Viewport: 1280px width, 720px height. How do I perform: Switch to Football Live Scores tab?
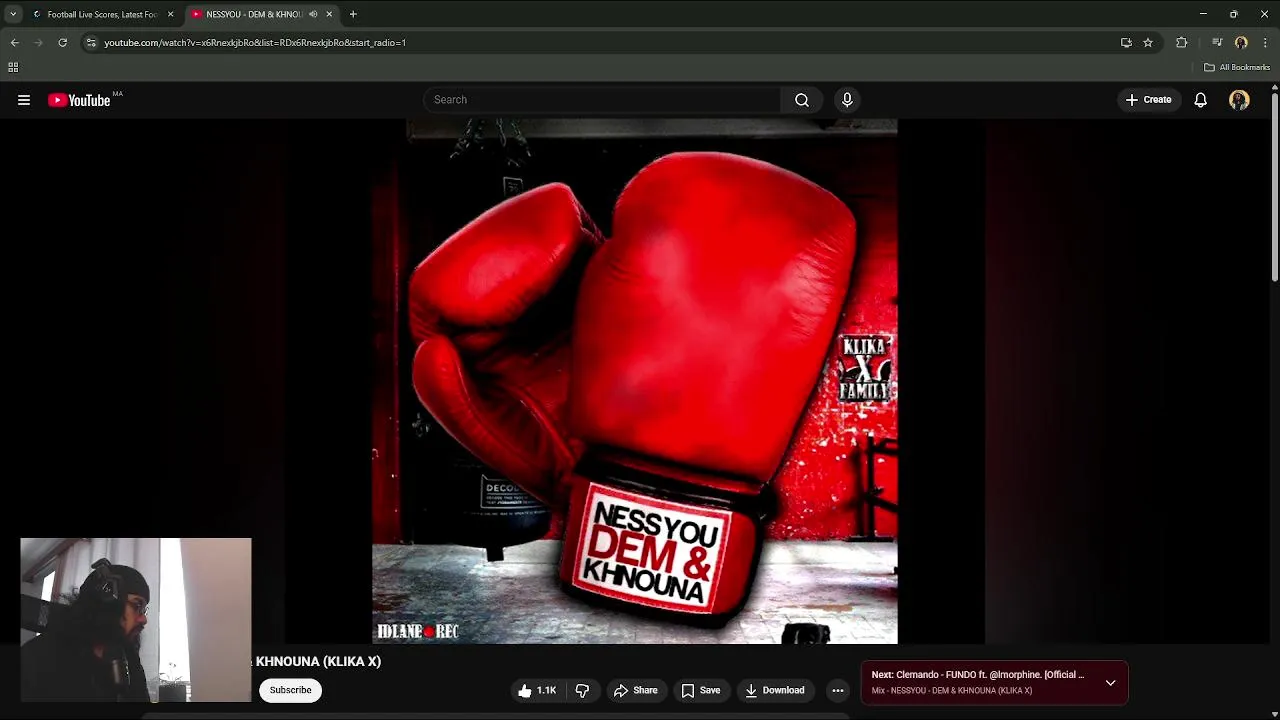click(x=103, y=14)
